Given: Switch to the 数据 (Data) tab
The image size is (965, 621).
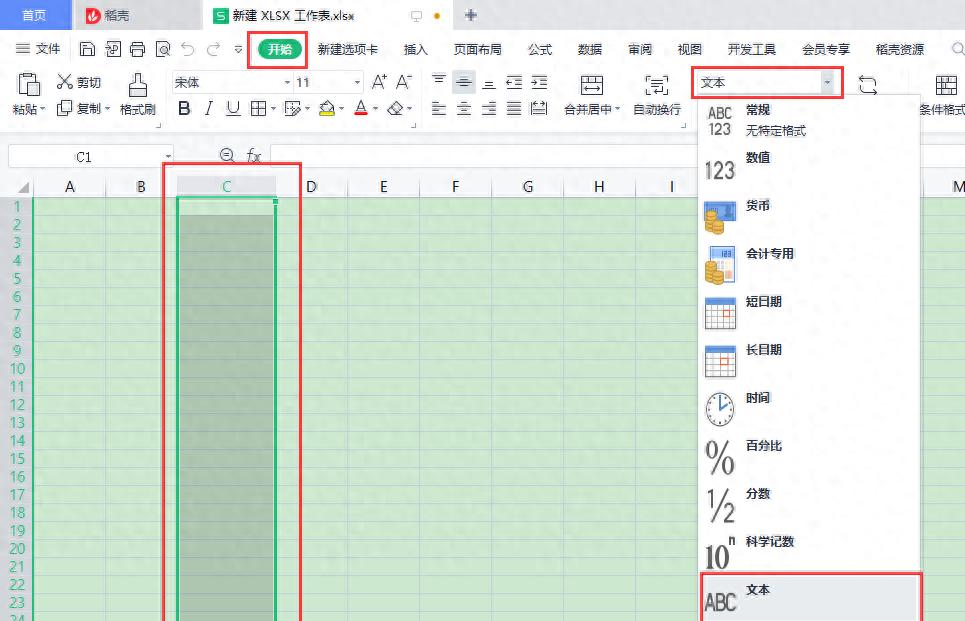Looking at the screenshot, I should (x=590, y=49).
